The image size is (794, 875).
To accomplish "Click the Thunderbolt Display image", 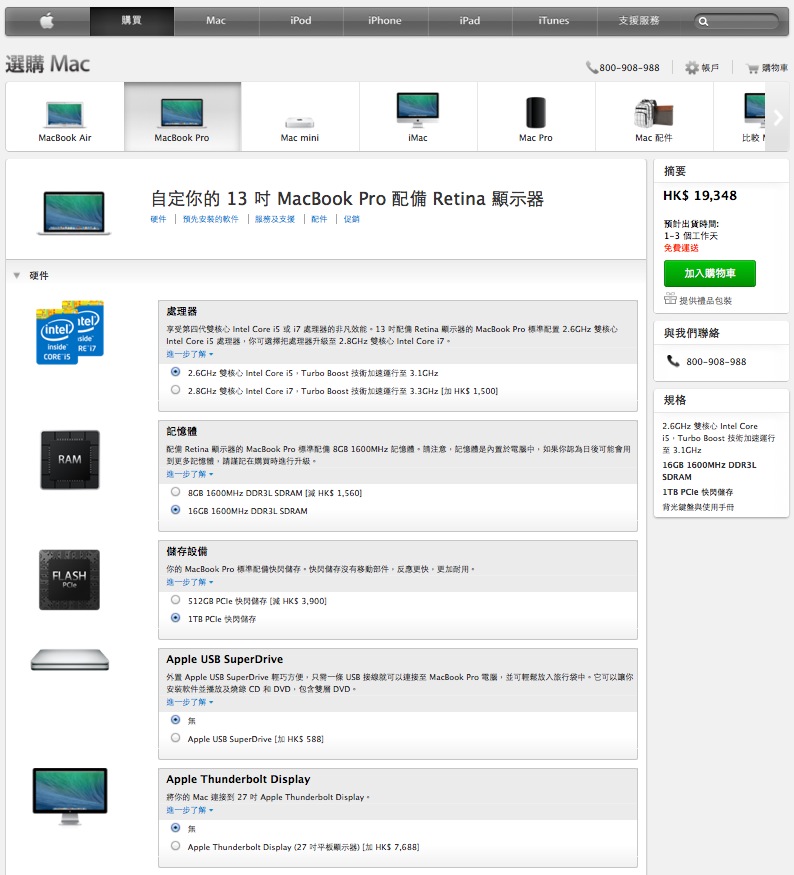I will click(70, 796).
